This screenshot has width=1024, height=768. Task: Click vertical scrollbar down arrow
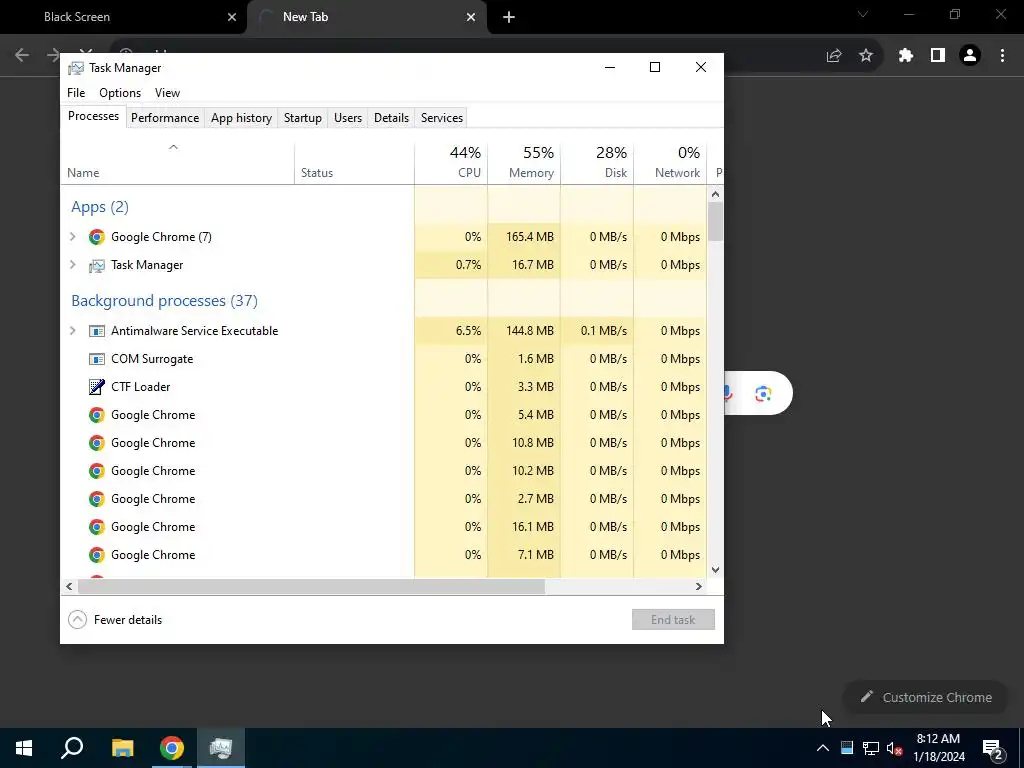point(715,569)
